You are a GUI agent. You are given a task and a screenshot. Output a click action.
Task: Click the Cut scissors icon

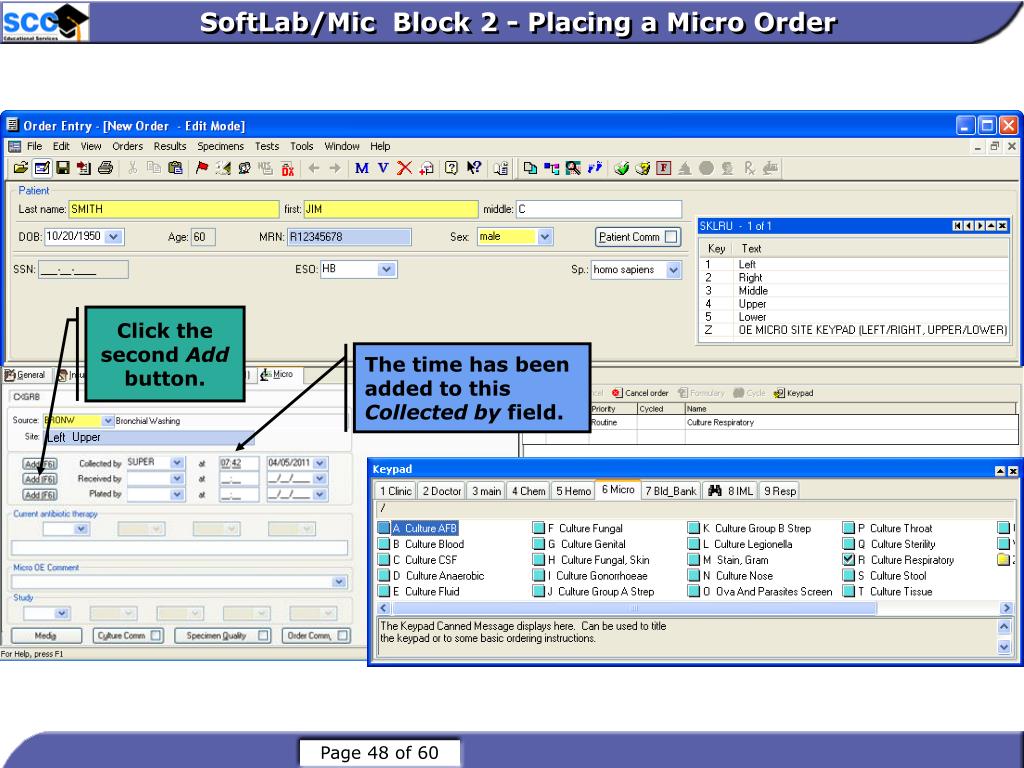click(133, 168)
